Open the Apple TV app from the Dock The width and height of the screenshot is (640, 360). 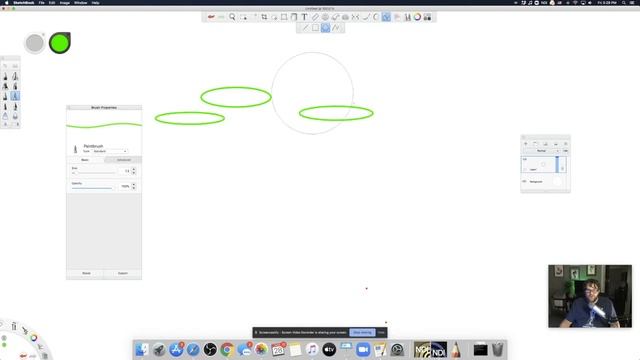329,350
